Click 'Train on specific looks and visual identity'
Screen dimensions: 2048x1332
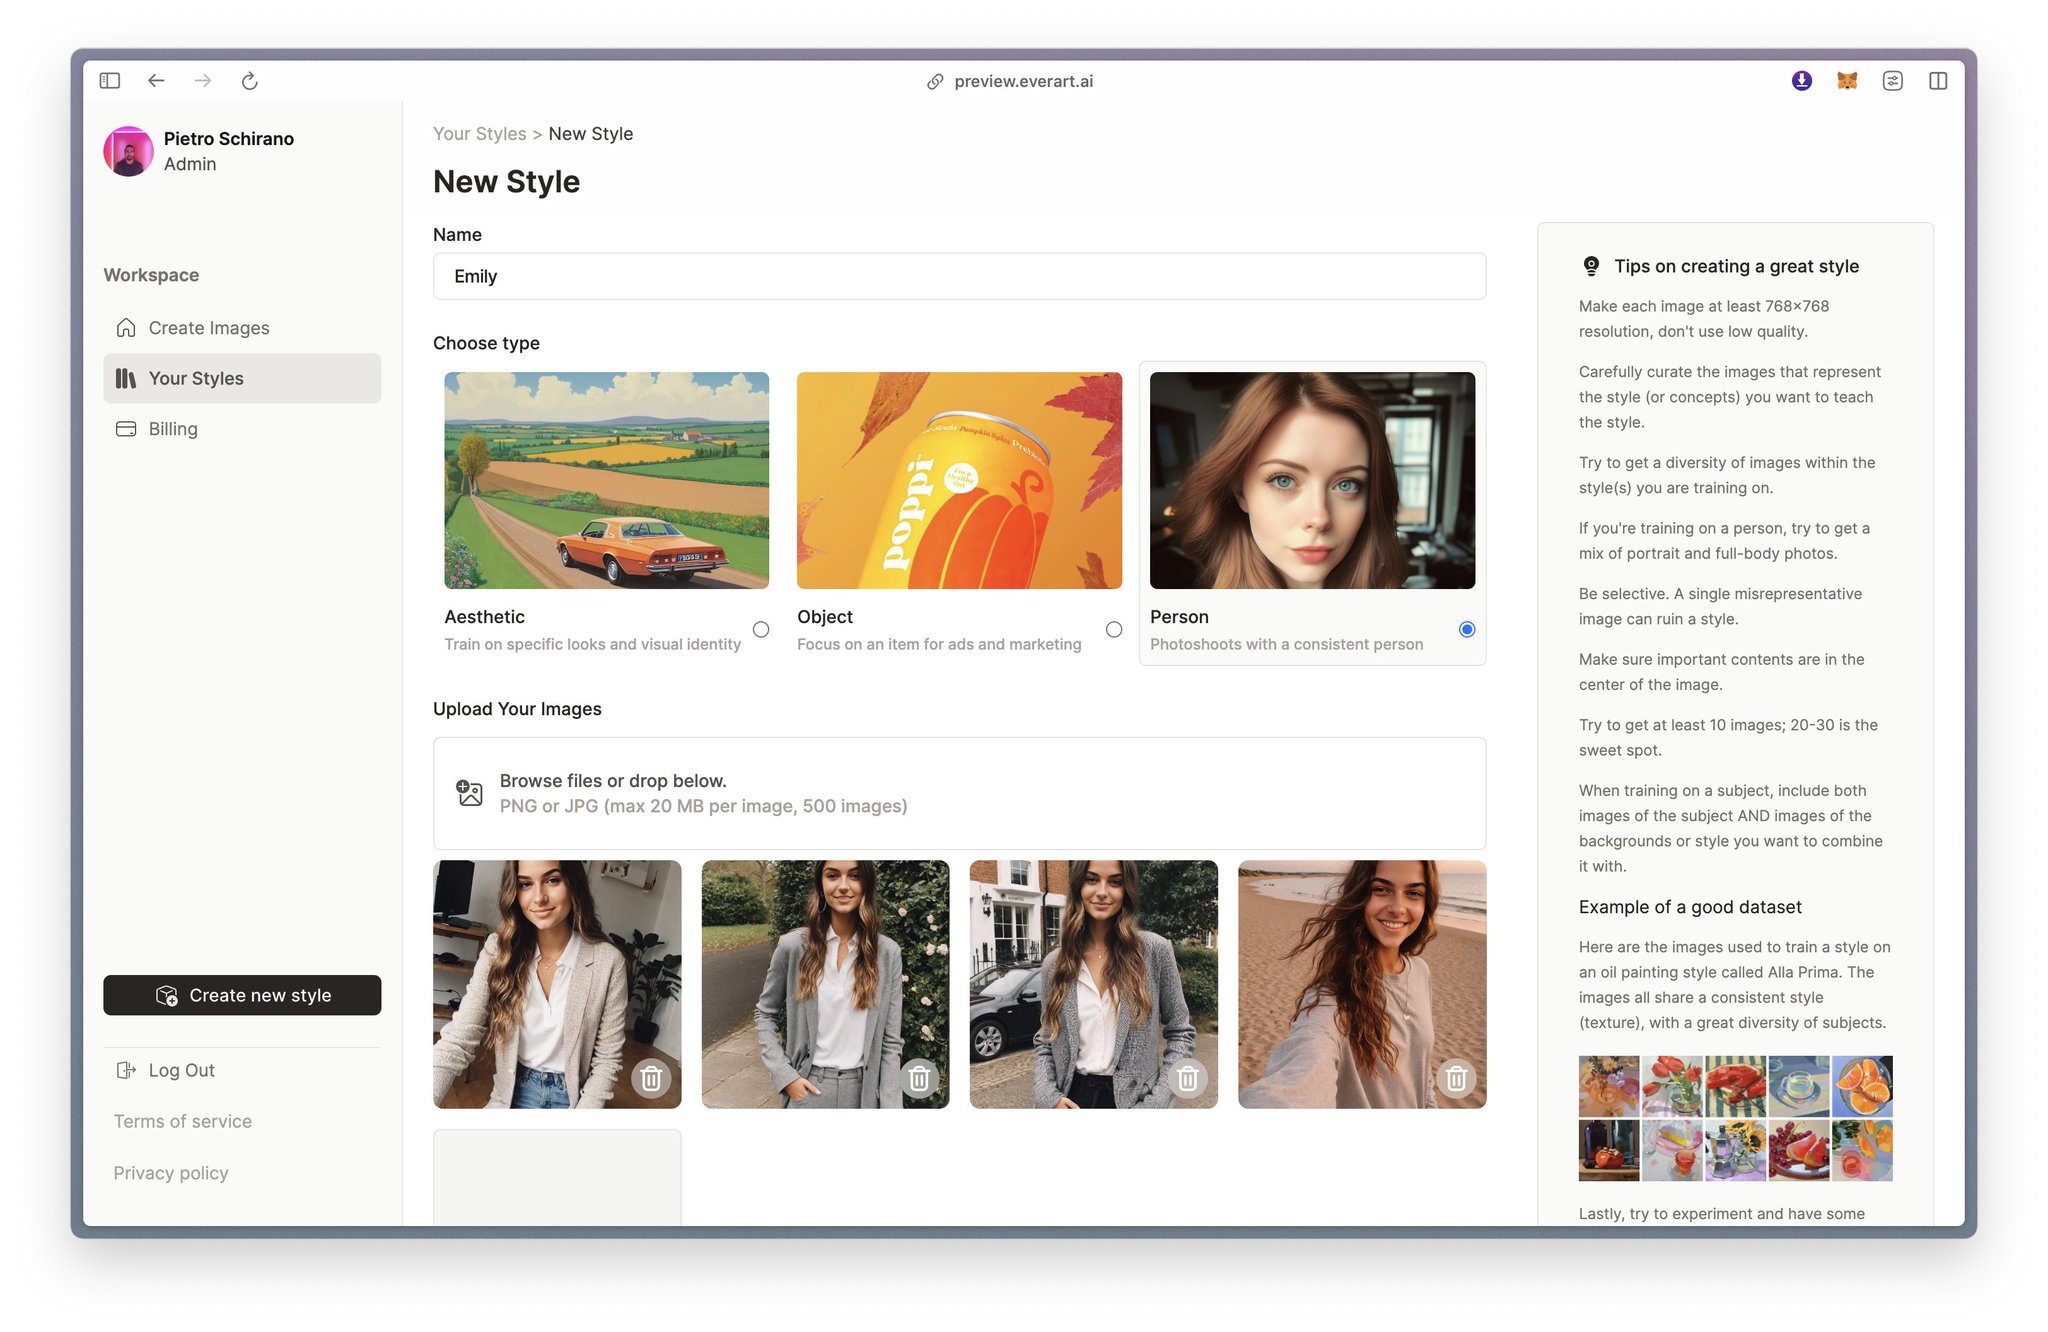593,644
